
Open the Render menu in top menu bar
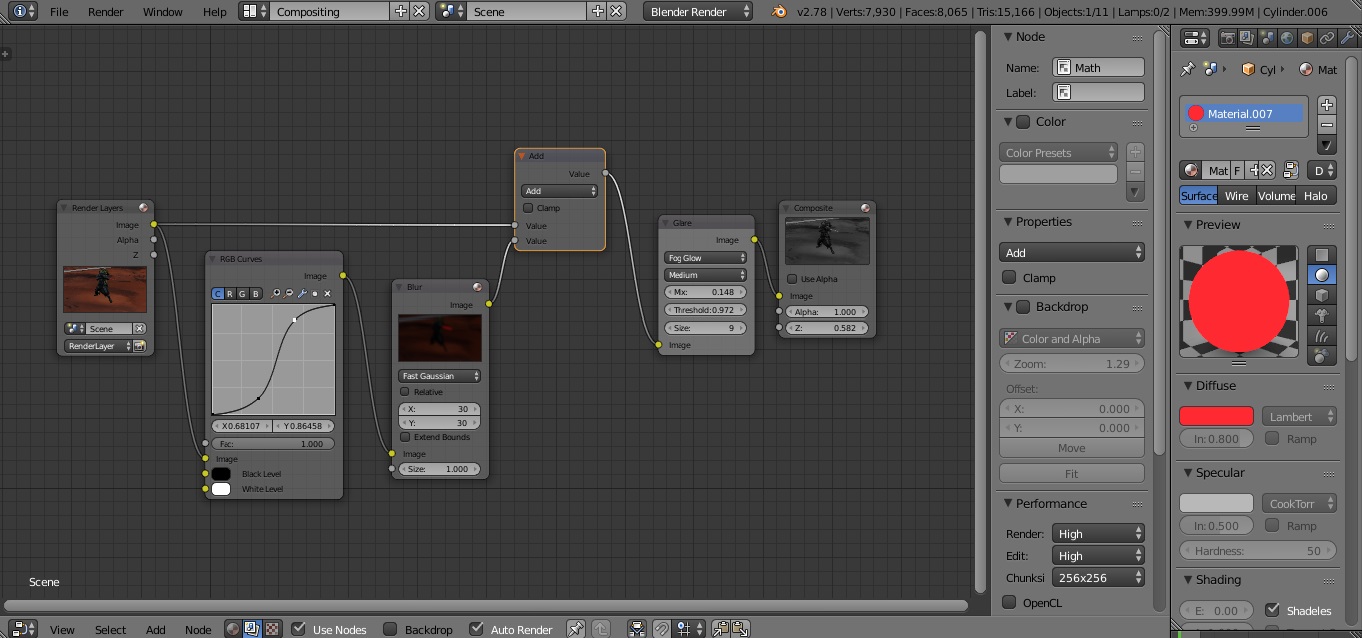click(105, 12)
